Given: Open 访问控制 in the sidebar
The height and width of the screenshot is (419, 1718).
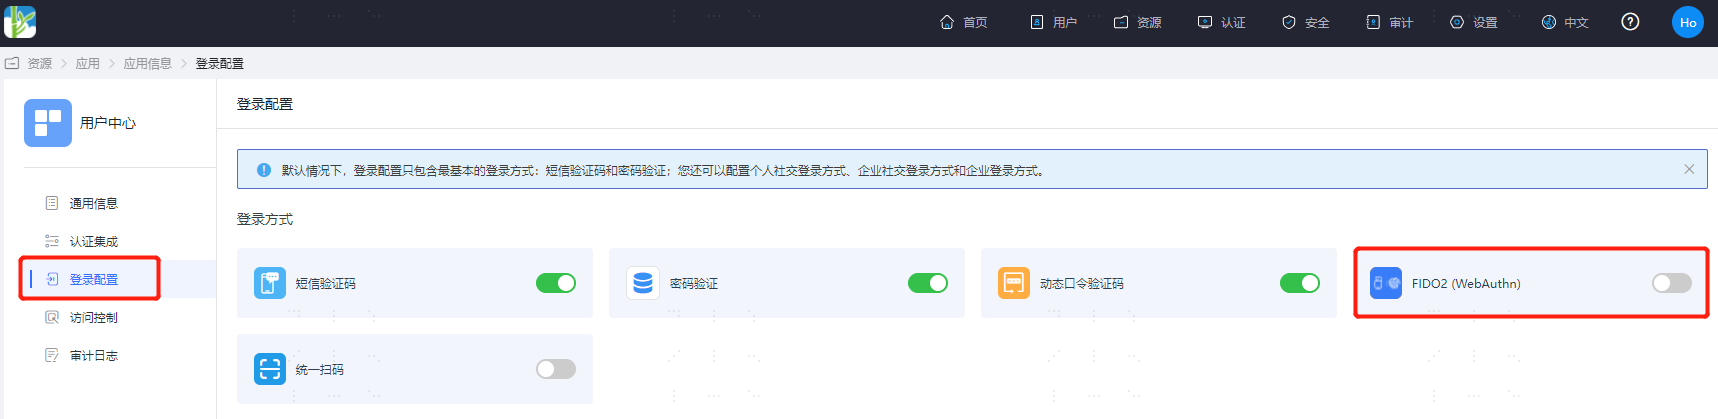Looking at the screenshot, I should [94, 317].
